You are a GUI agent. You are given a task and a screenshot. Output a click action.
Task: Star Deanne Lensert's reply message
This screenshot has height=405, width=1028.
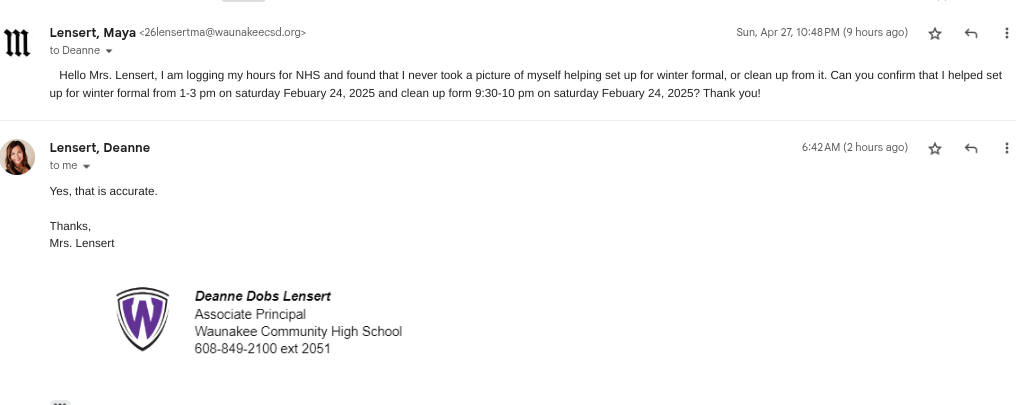tap(935, 148)
